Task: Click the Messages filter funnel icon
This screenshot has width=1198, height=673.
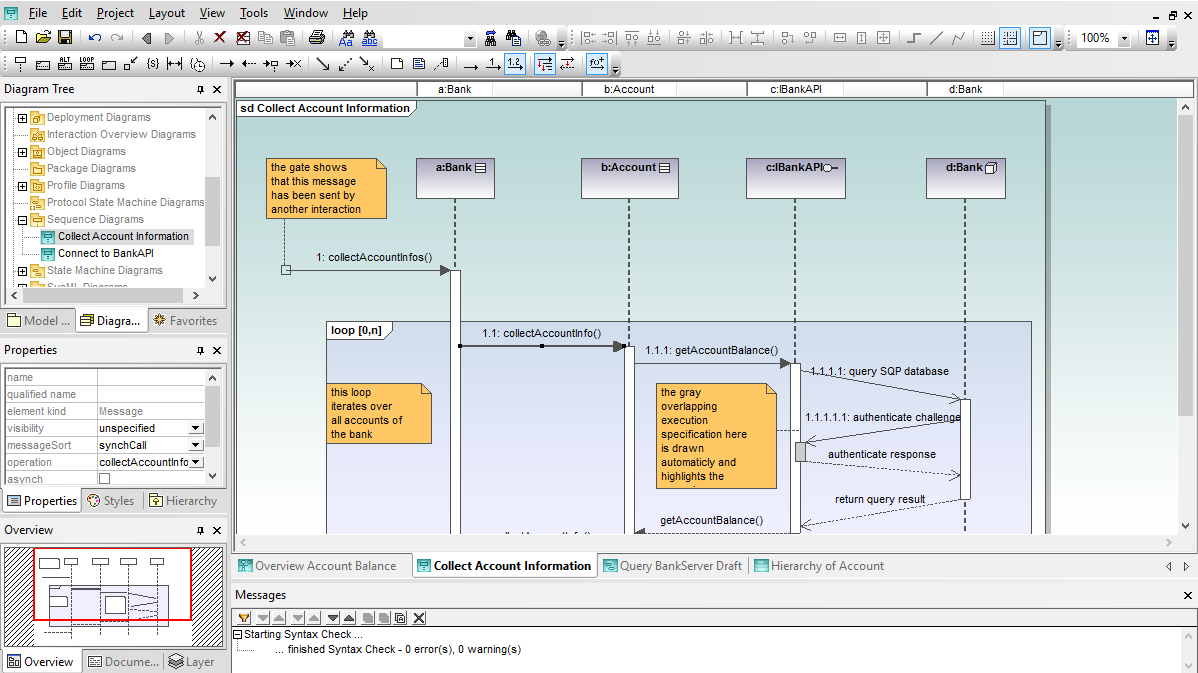Action: pos(244,618)
